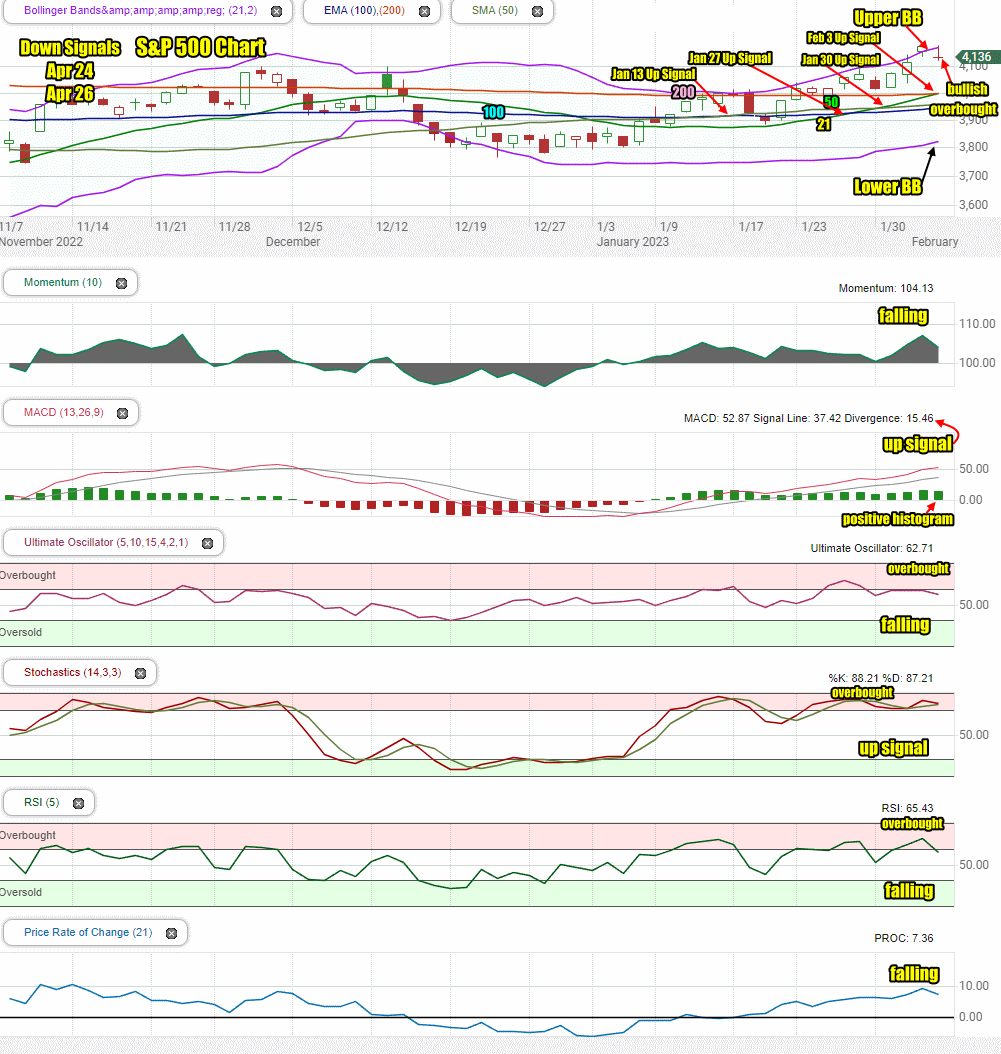Click the Stochastics (14,3,3) indicator label
This screenshot has width=1001, height=1054.
pyautogui.click(x=73, y=672)
